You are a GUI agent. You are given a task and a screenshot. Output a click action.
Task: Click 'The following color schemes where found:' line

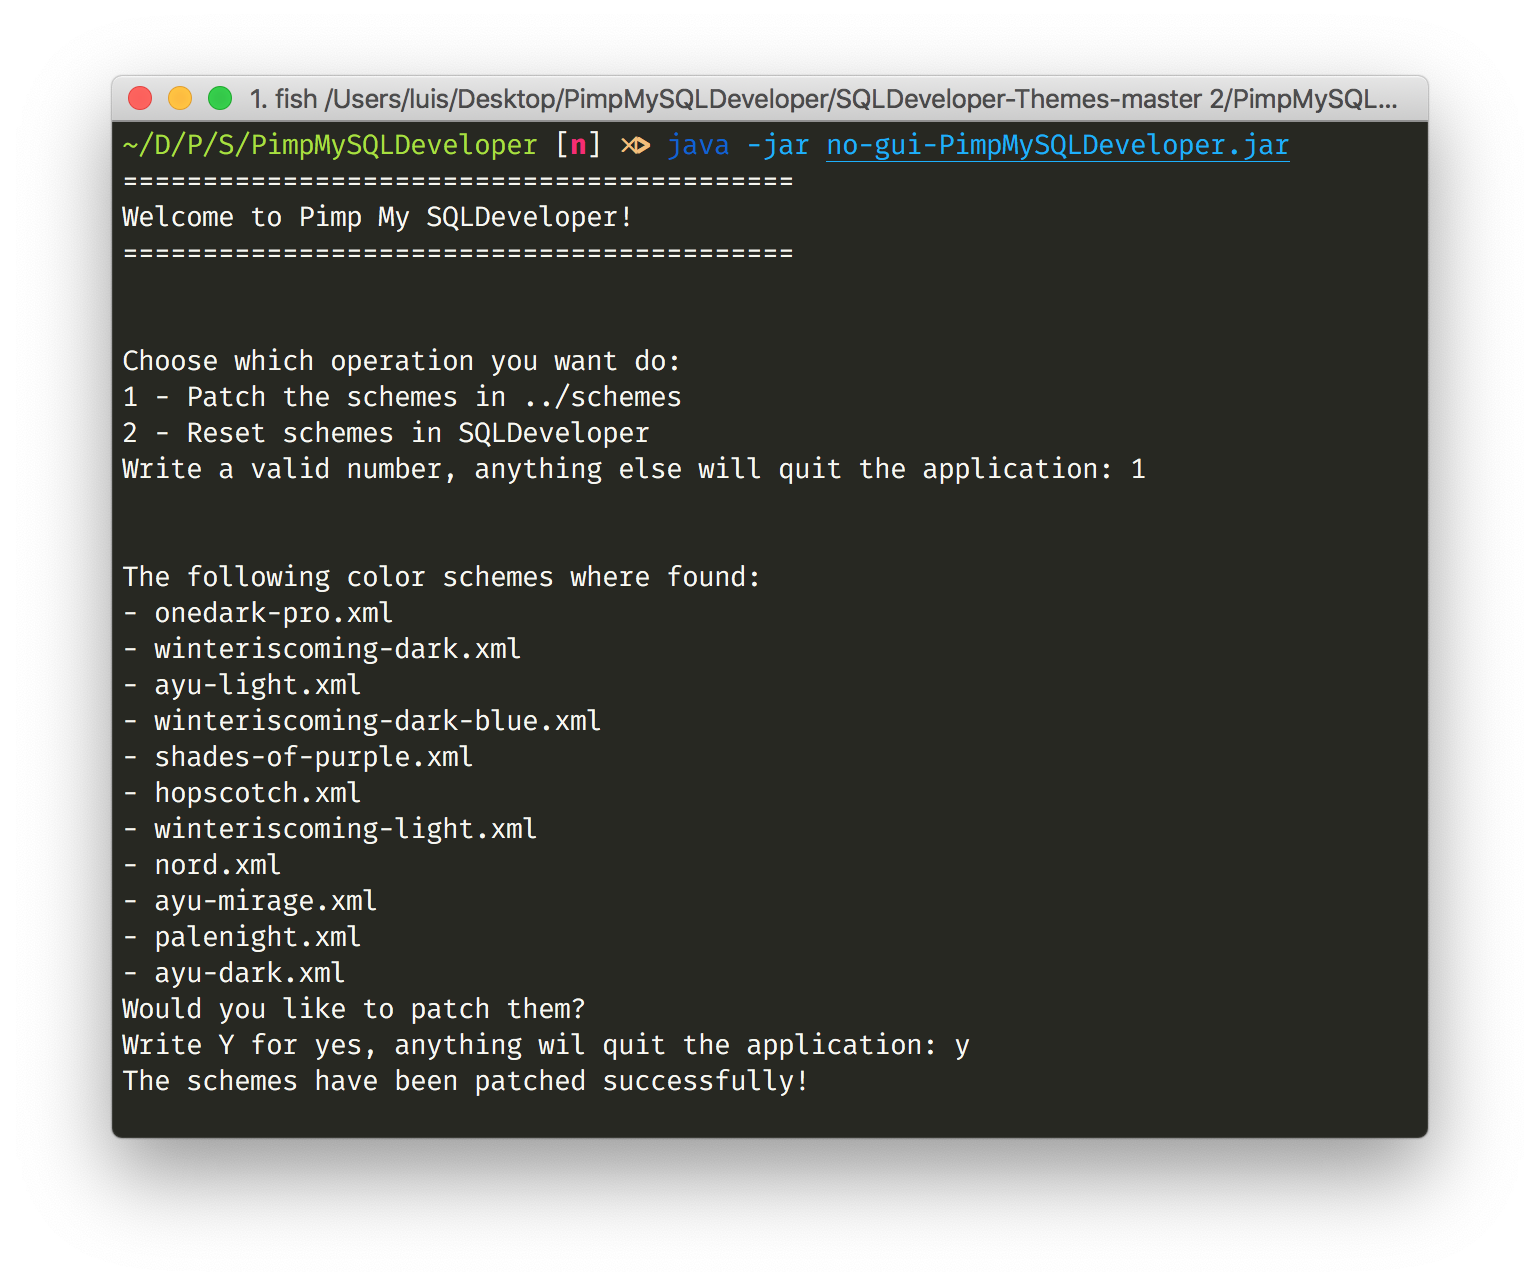tap(441, 577)
